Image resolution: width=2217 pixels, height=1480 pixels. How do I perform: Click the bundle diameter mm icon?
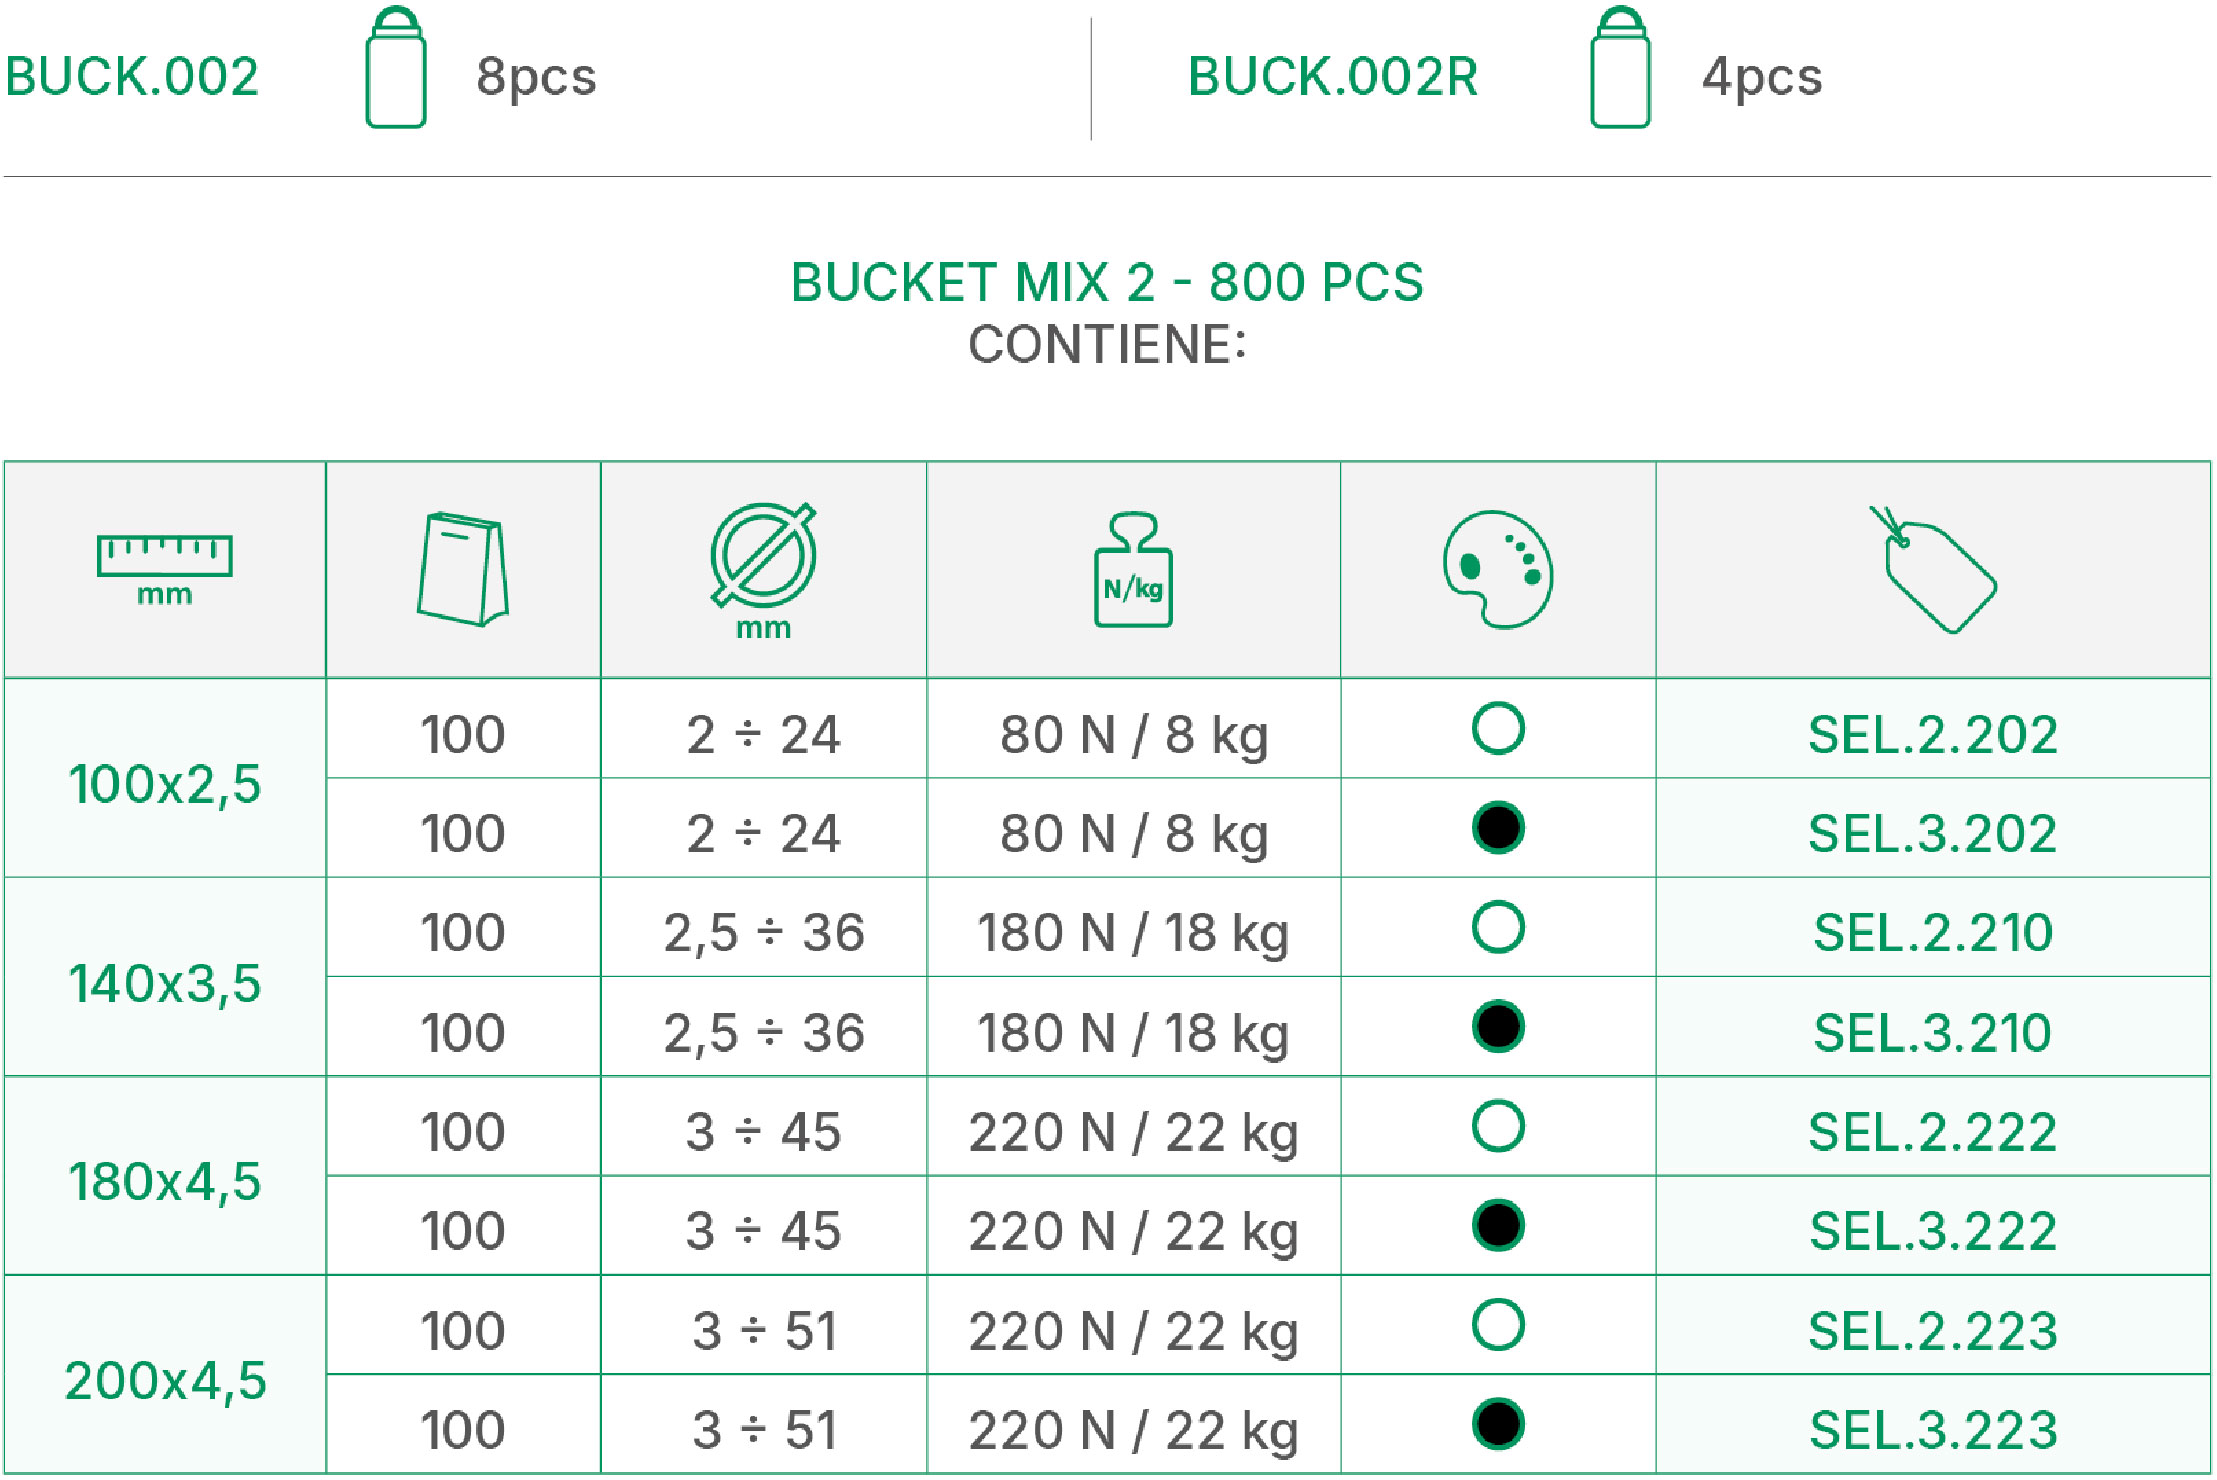(x=763, y=569)
